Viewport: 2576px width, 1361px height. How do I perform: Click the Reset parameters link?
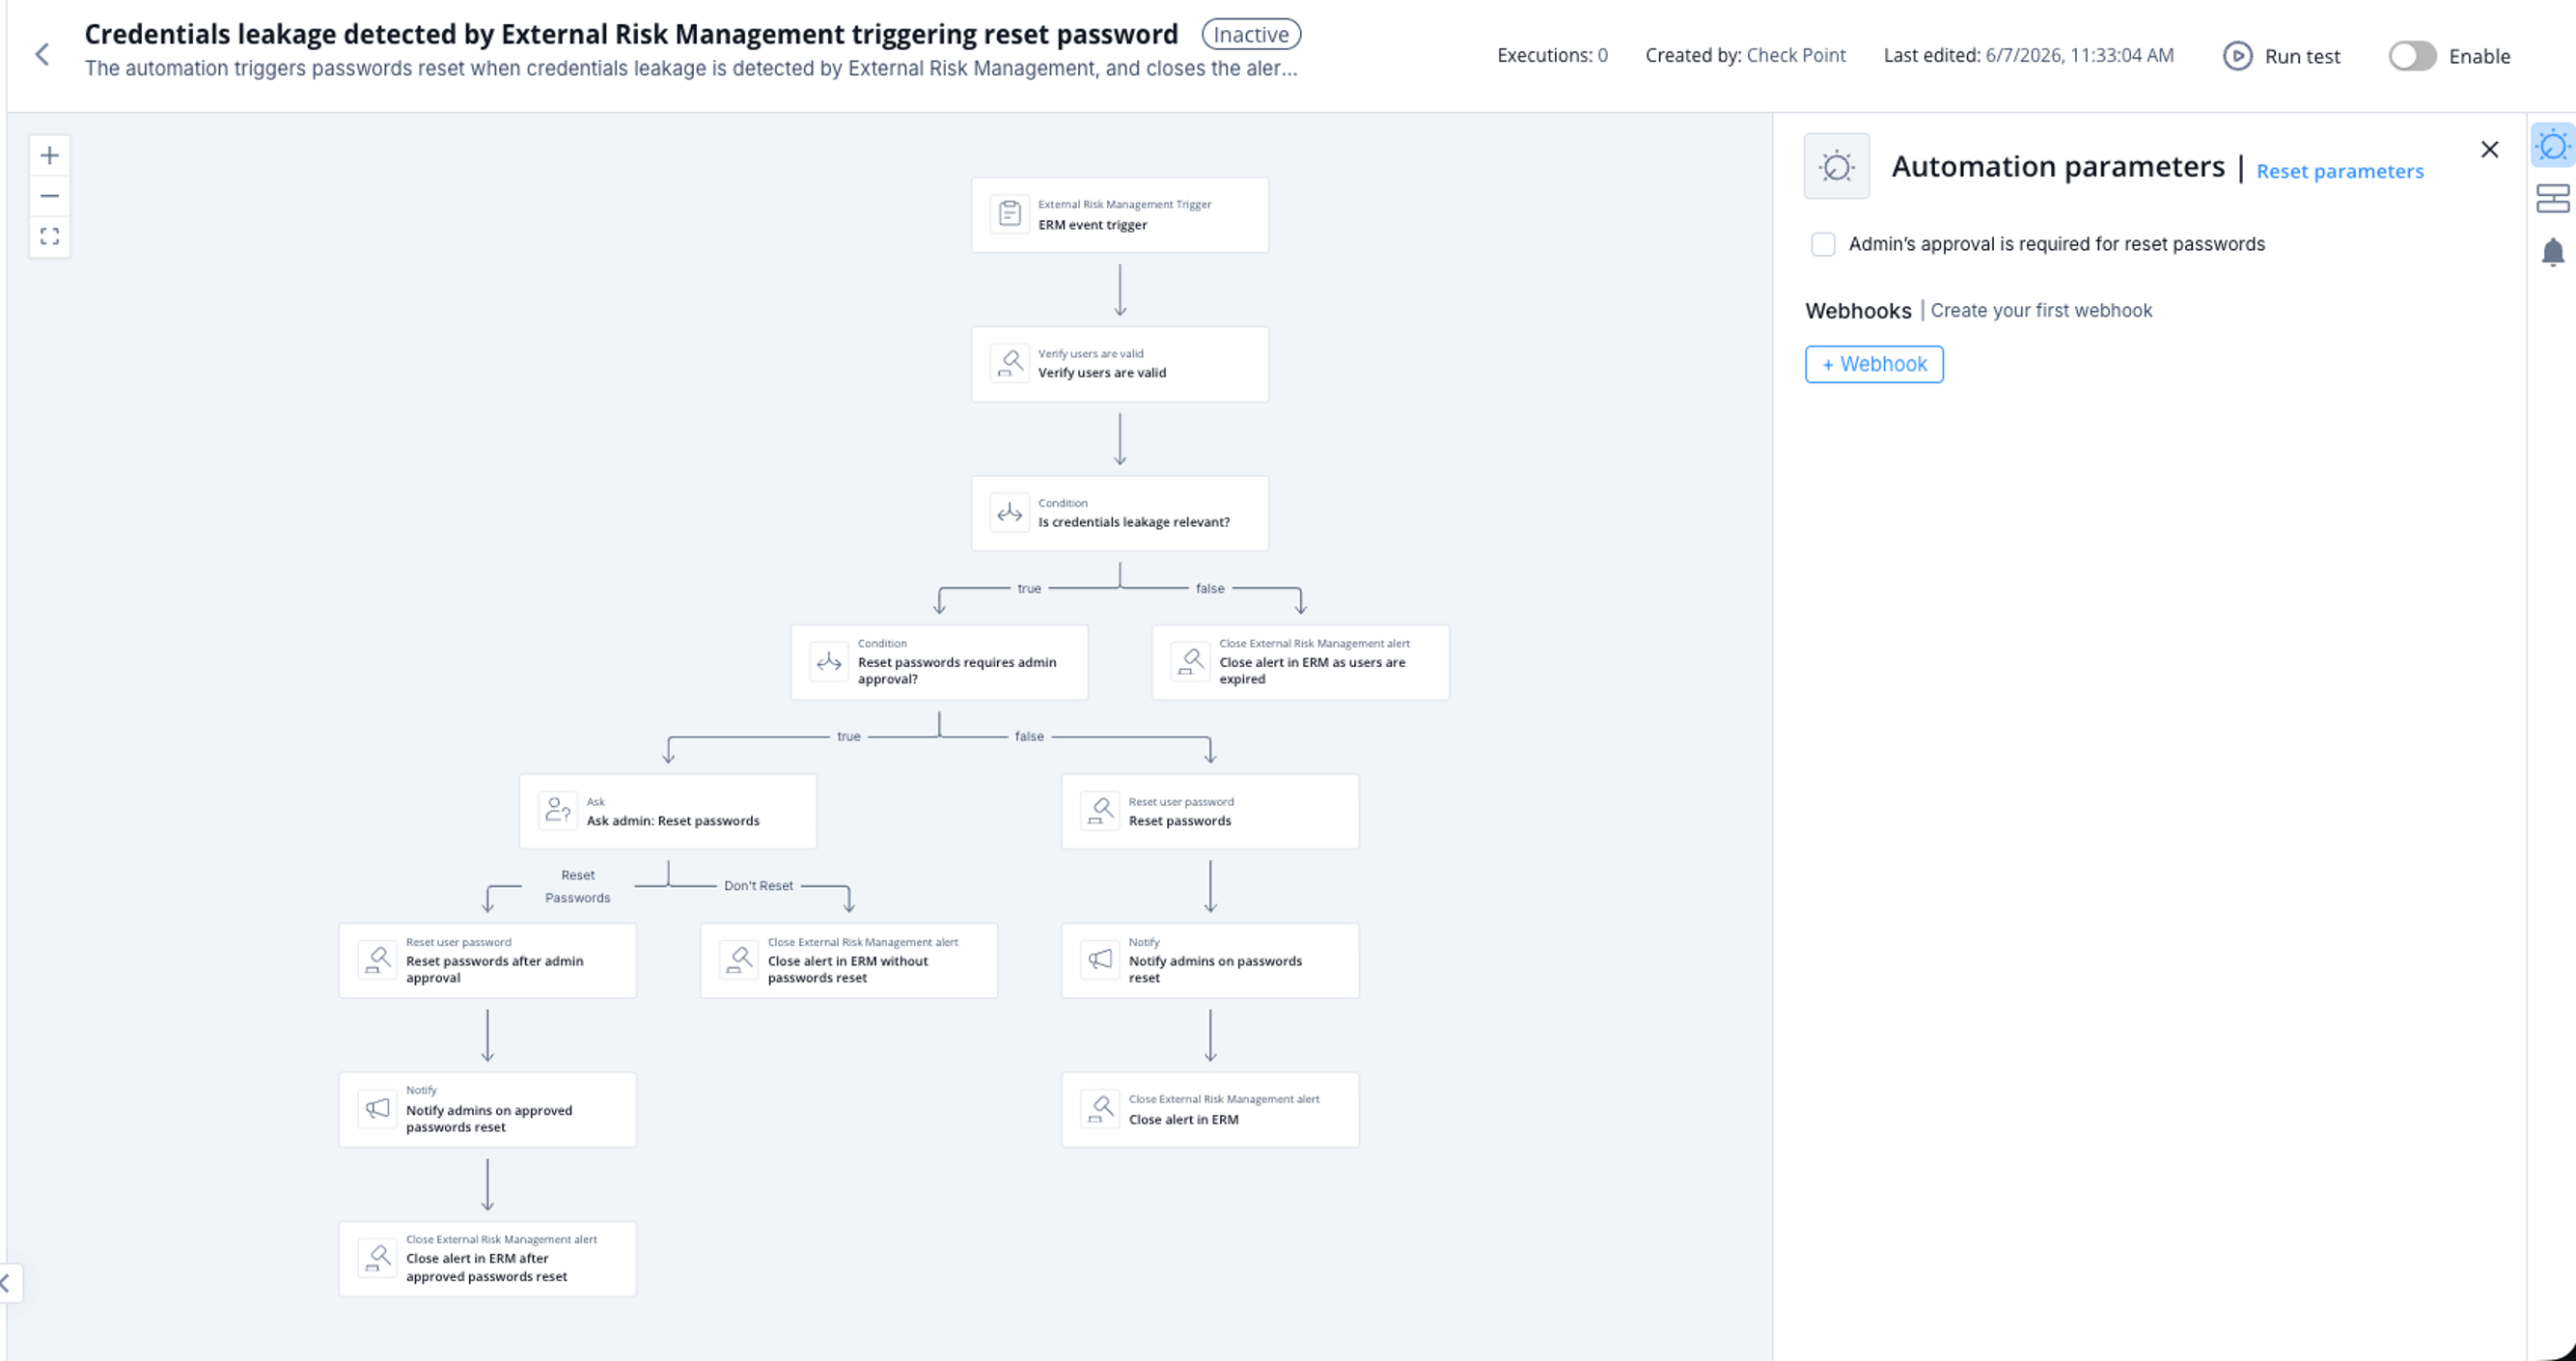[x=2339, y=171]
